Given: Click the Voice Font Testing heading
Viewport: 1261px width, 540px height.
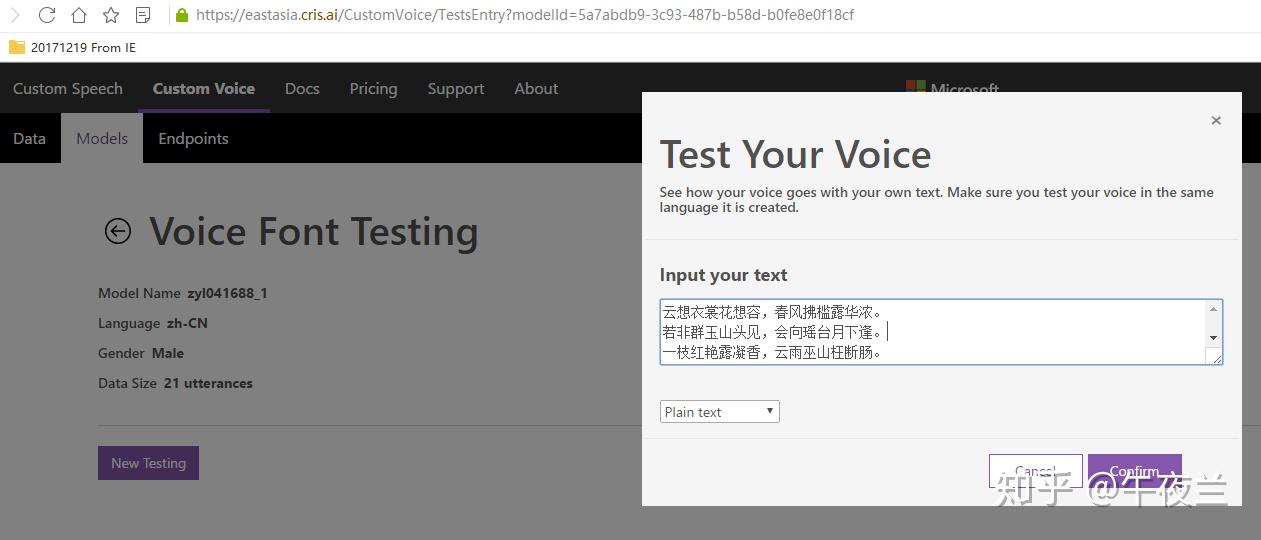Looking at the screenshot, I should 314,231.
